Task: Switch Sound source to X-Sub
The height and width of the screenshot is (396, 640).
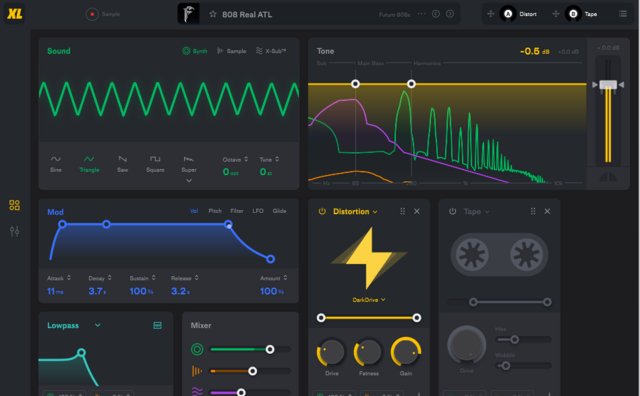Action: (x=271, y=51)
